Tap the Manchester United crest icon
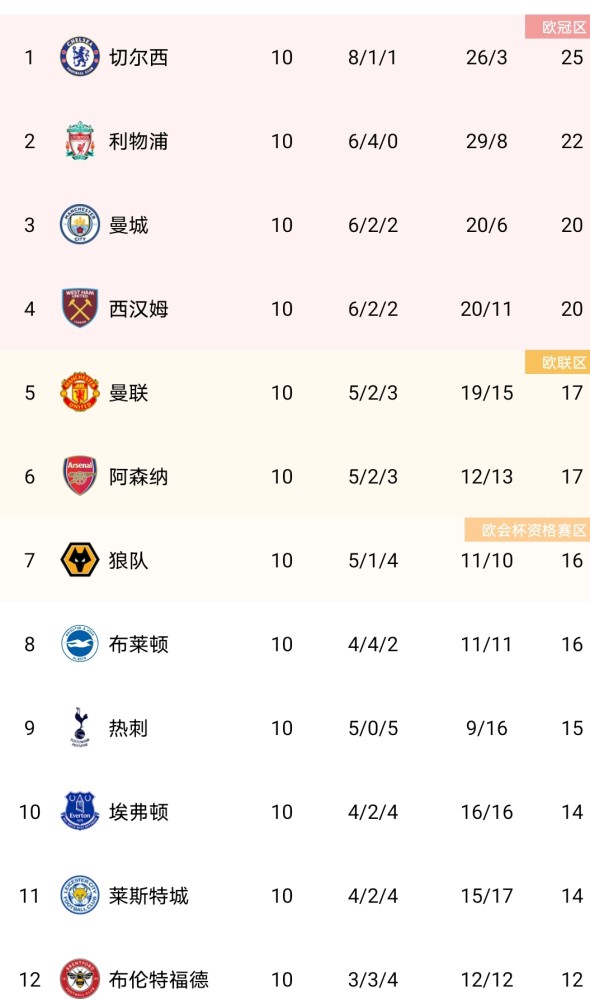 pos(80,392)
